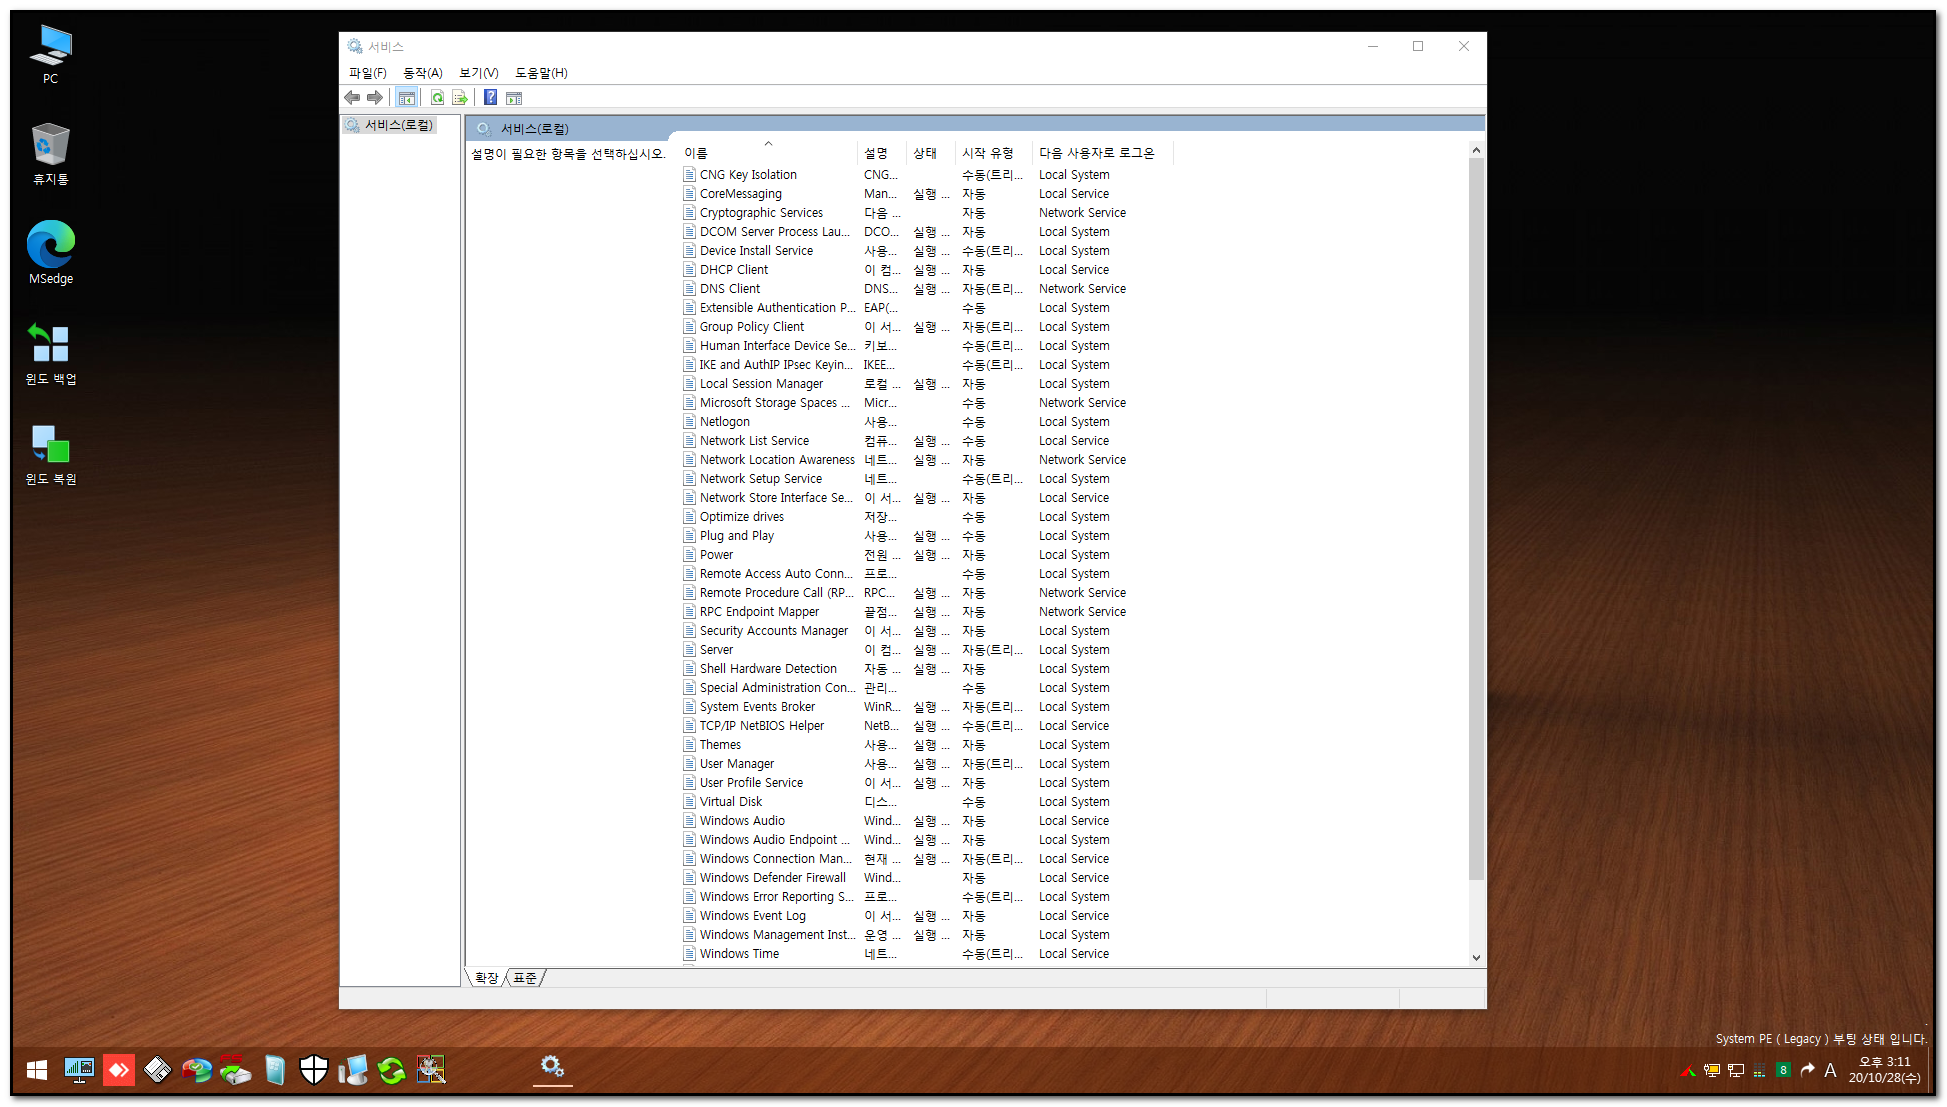Screen dimensions: 1947x1107
Task: Open the 보기(V) menu
Action: point(479,73)
